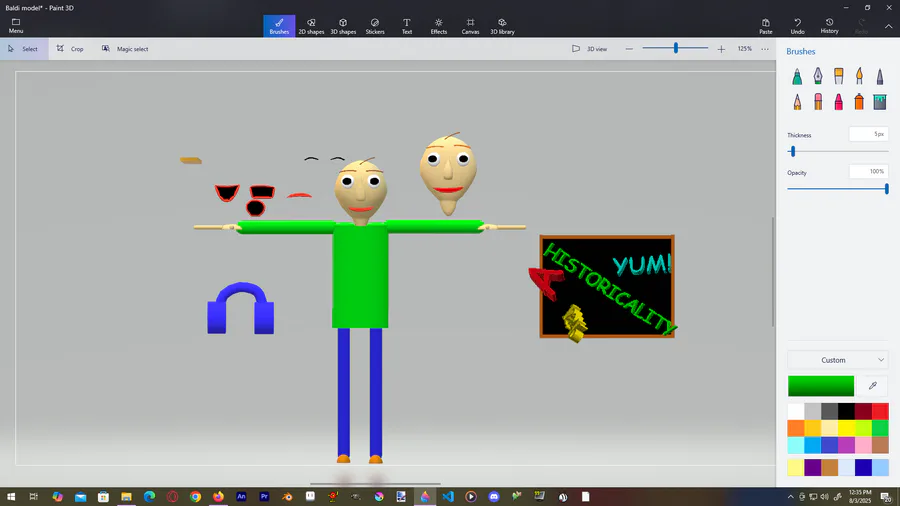Switch to the Brushes tab
Viewport: 900px width, 506px height.
click(x=279, y=26)
